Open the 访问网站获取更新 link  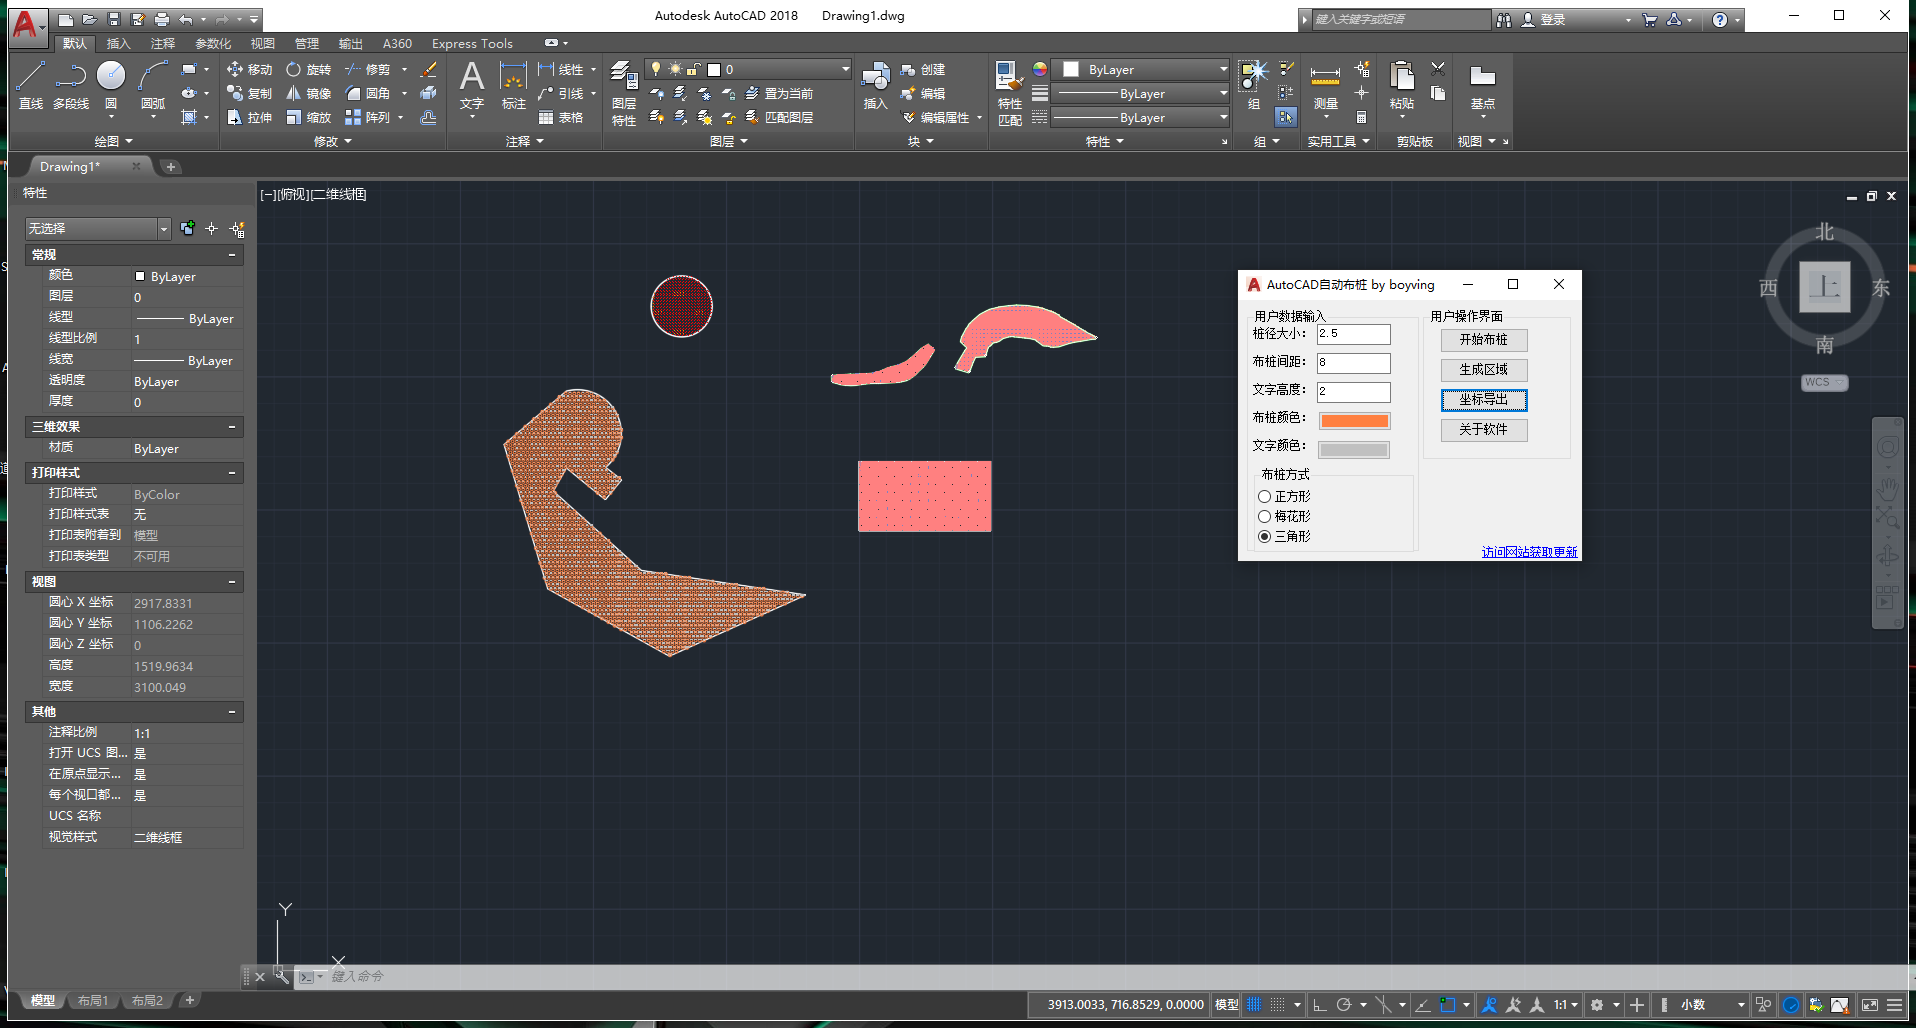coord(1529,552)
